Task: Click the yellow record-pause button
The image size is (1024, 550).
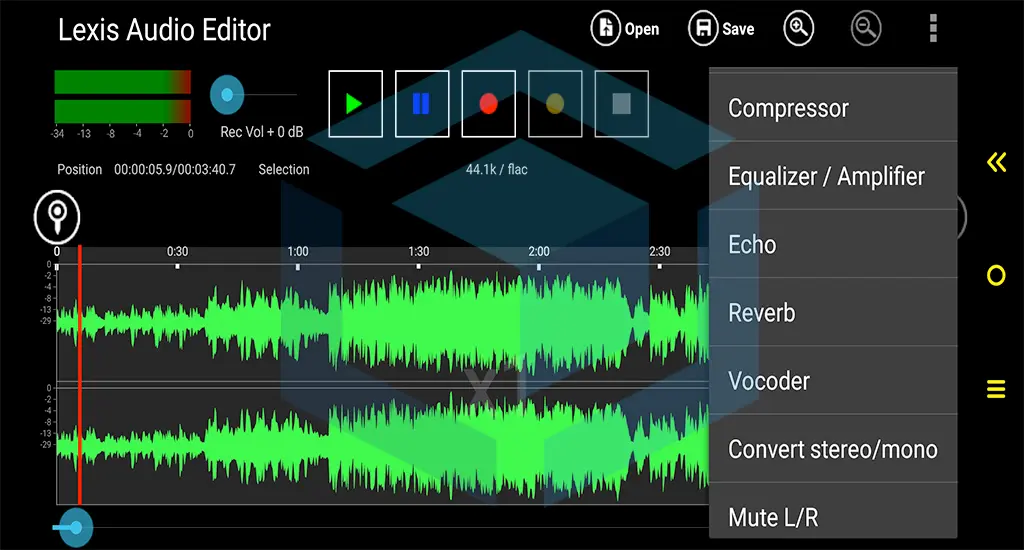Action: pyautogui.click(x=555, y=104)
